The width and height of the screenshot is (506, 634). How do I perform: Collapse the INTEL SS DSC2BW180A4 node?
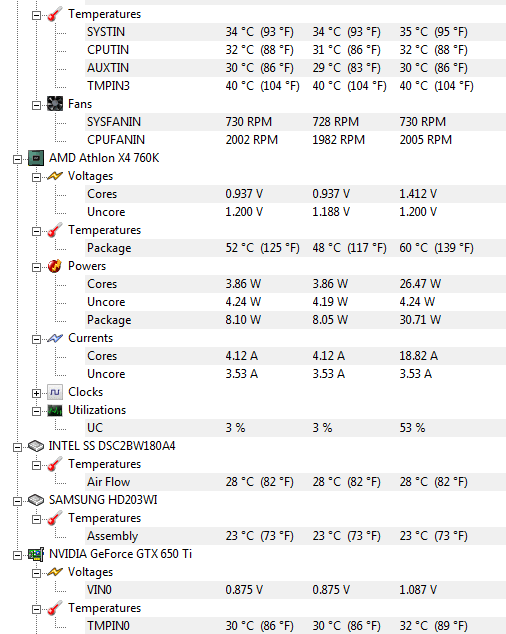click(x=17, y=447)
